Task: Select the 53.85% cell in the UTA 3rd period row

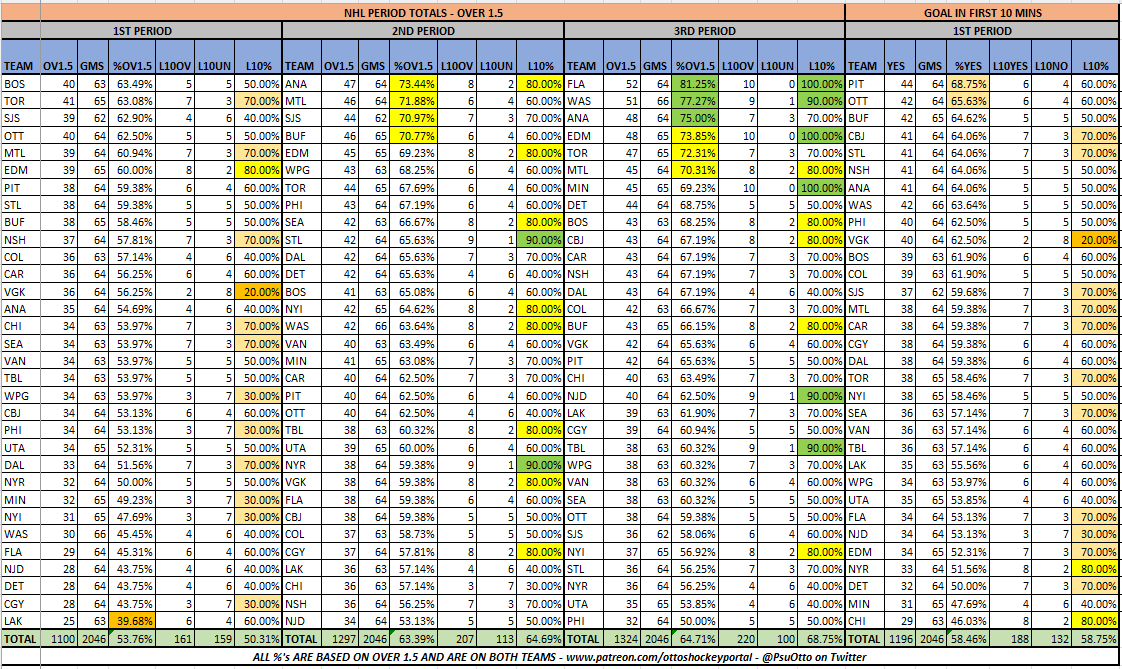Action: point(695,603)
